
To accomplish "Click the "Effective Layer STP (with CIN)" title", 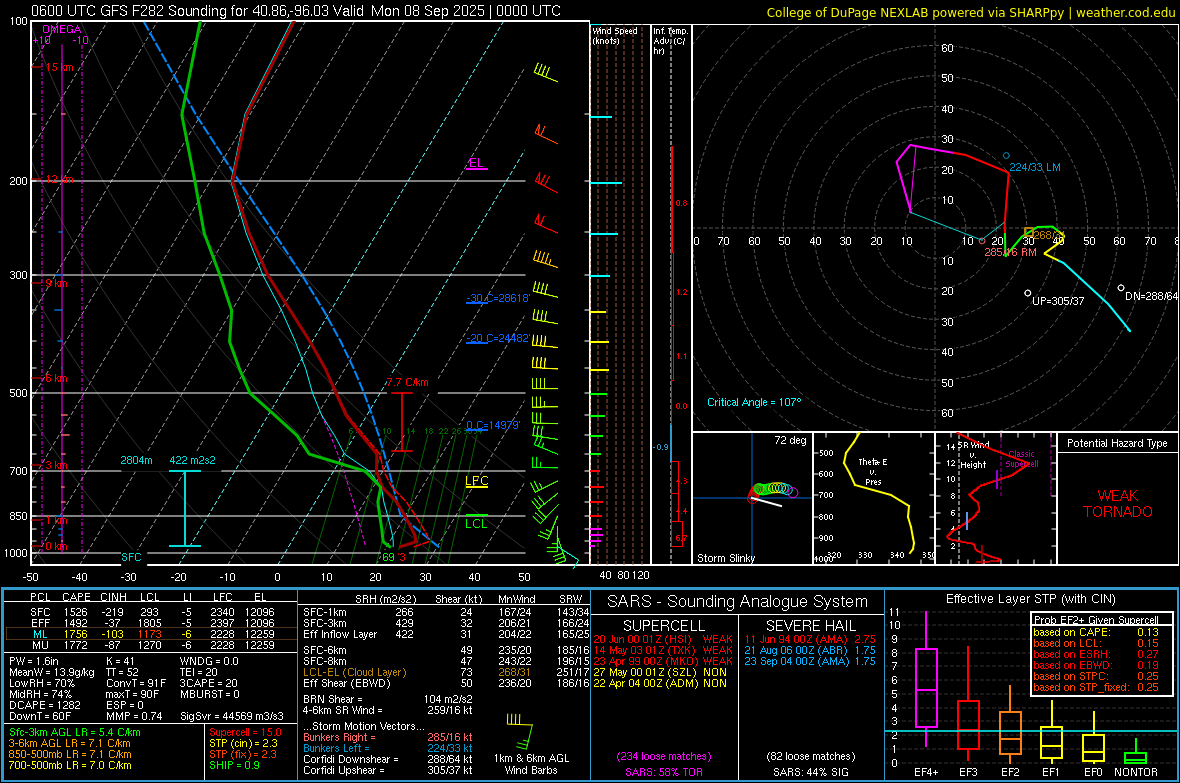I will [1031, 599].
